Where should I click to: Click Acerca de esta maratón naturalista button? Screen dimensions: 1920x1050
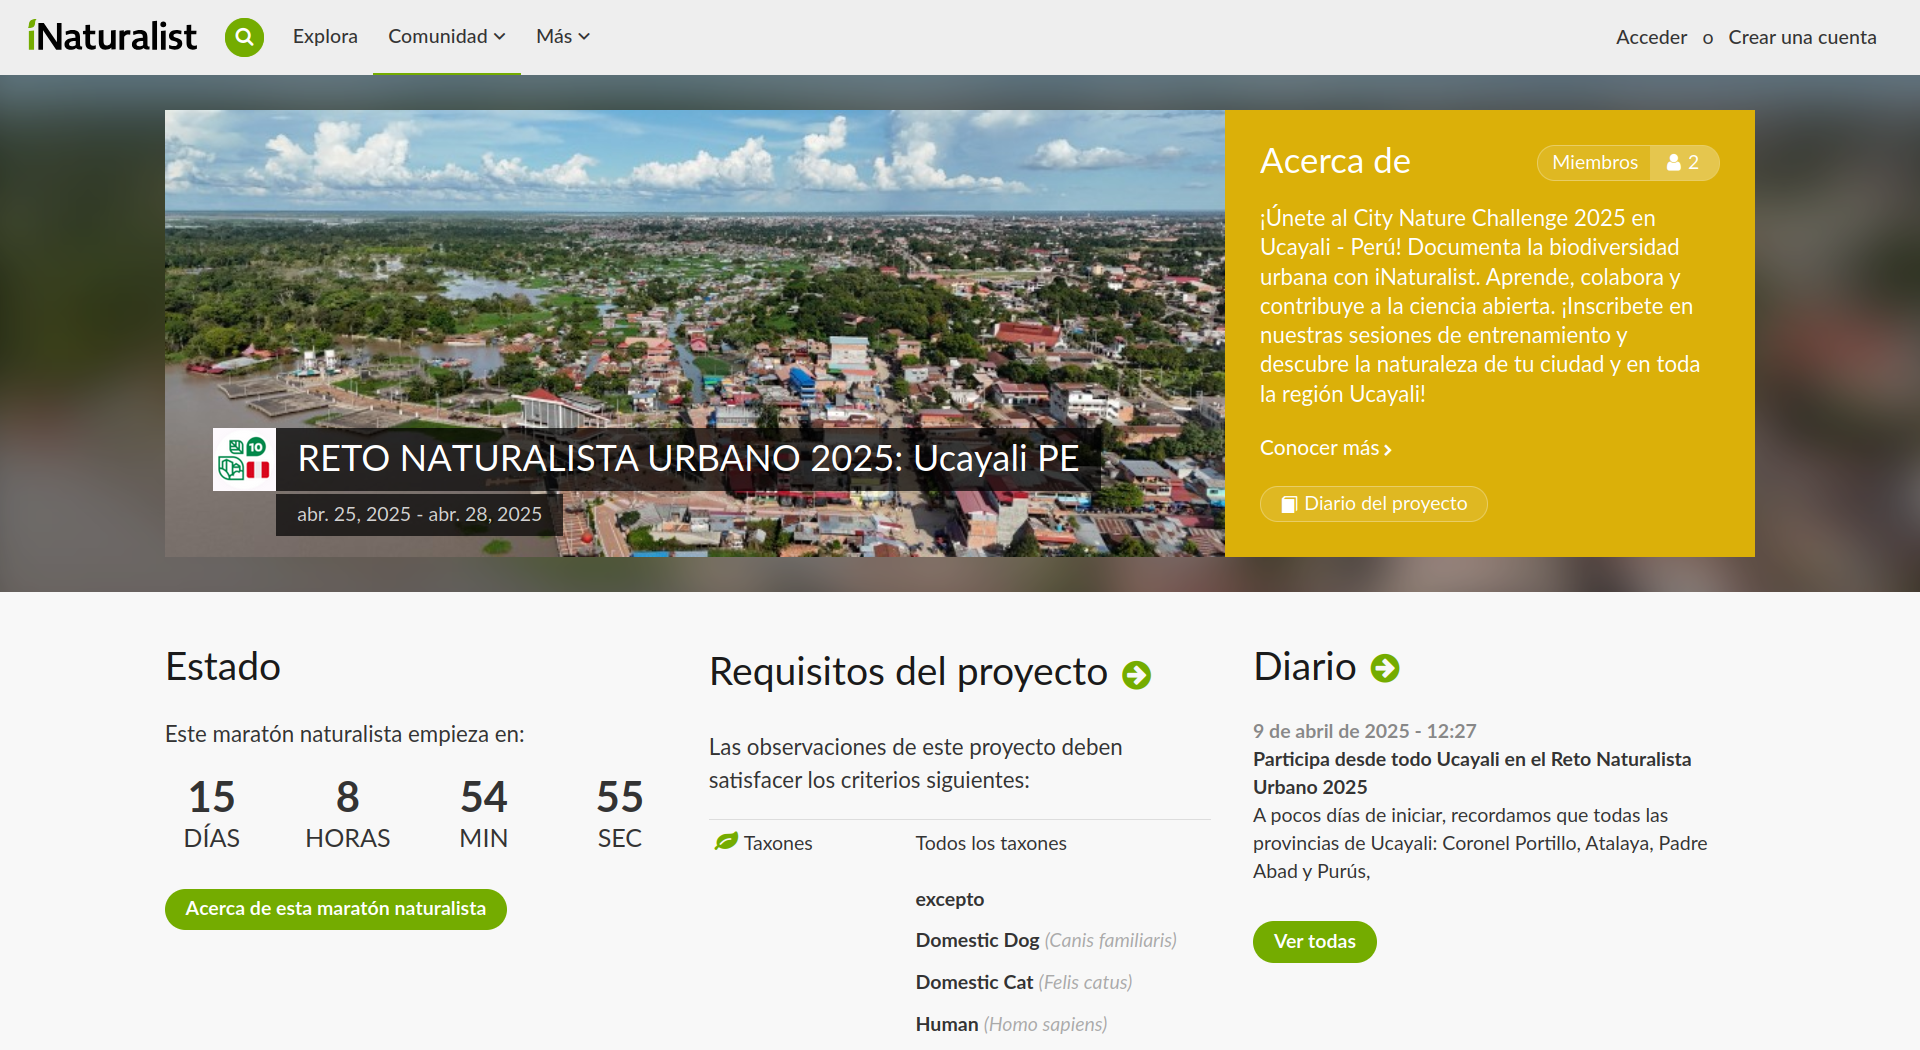coord(336,909)
